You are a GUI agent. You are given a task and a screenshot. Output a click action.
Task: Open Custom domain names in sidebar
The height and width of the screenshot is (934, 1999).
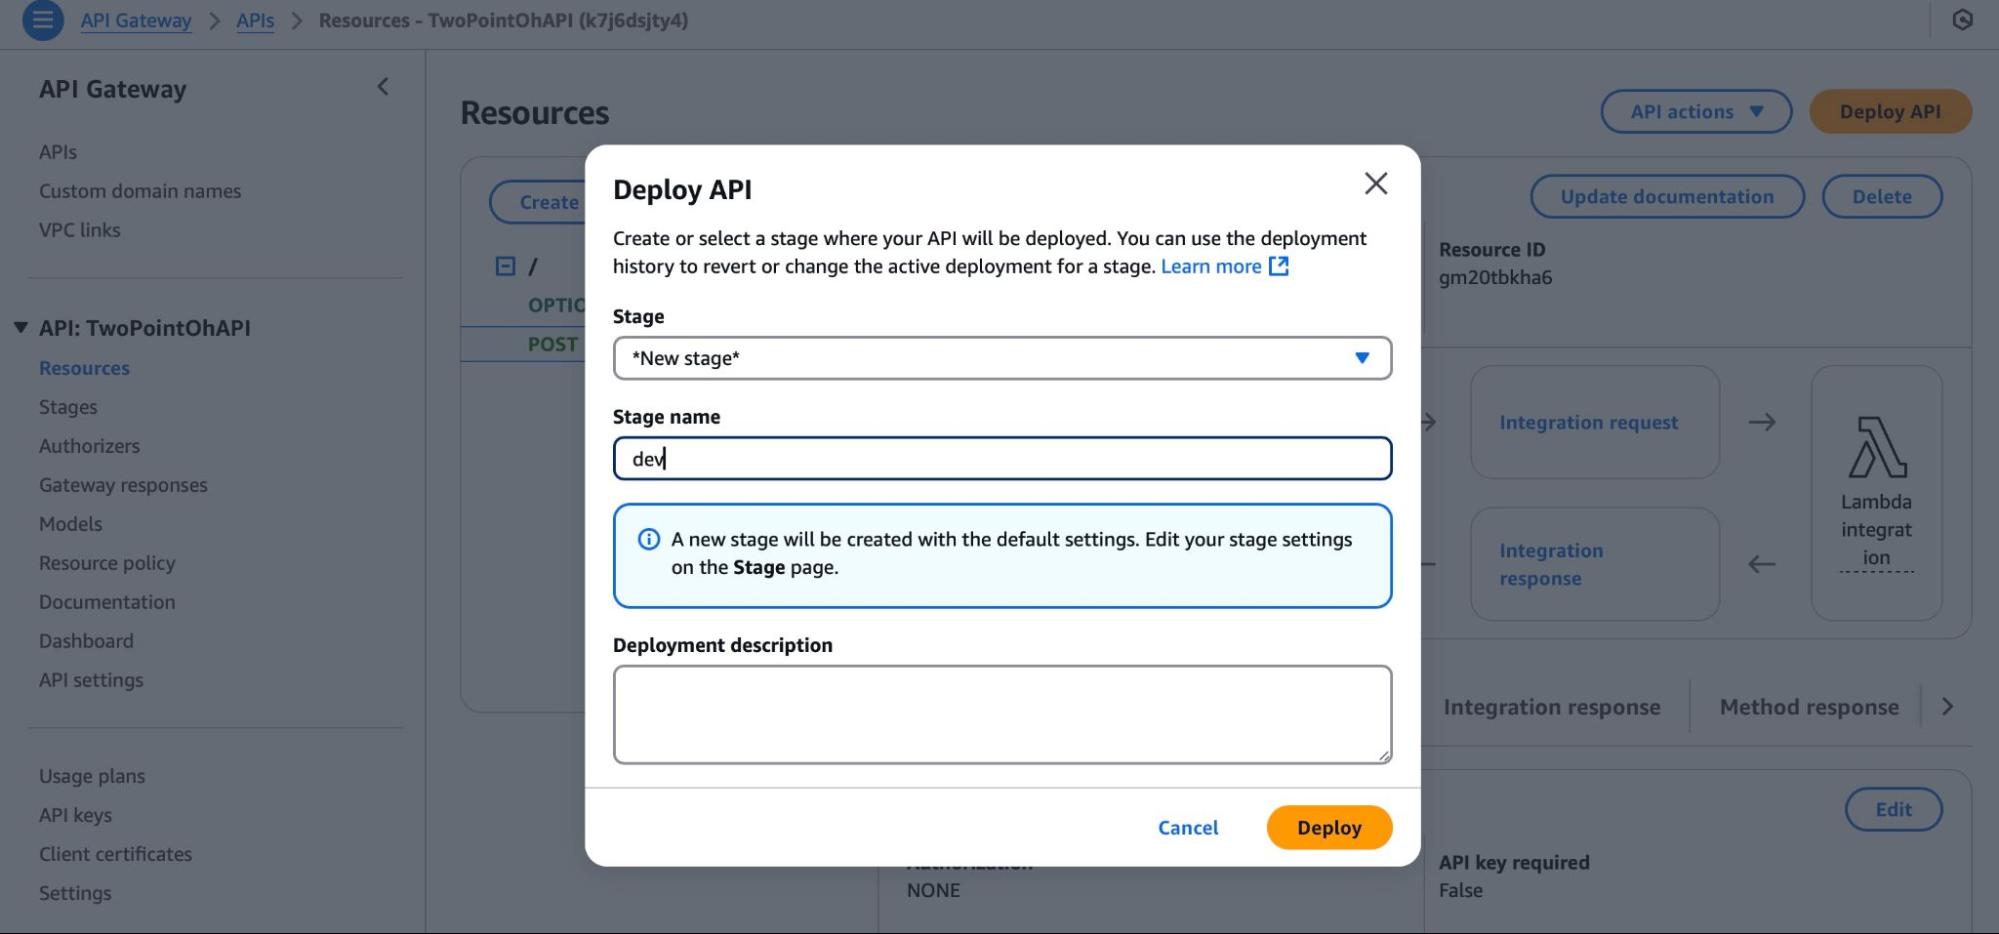[140, 191]
